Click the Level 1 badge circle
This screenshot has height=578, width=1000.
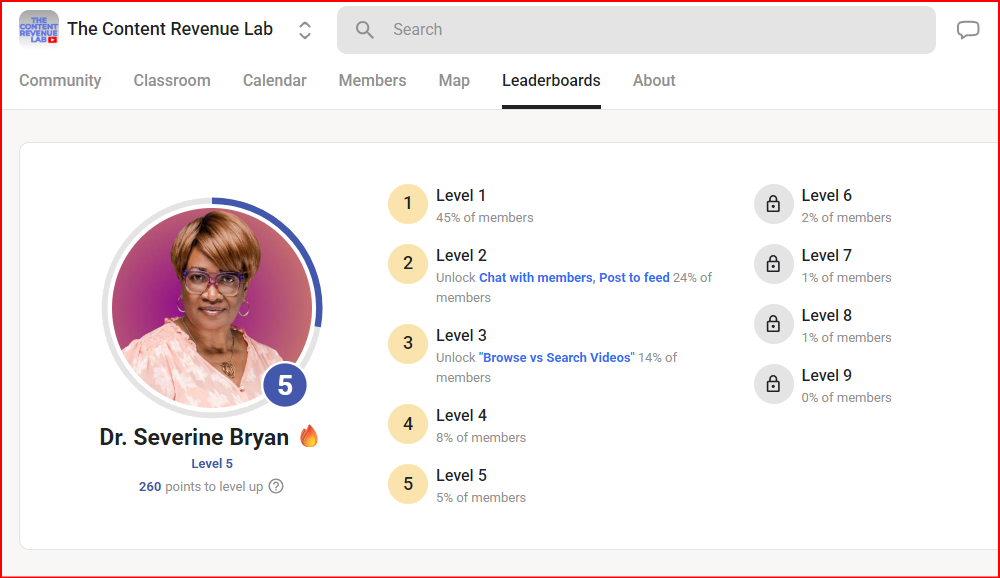(408, 204)
